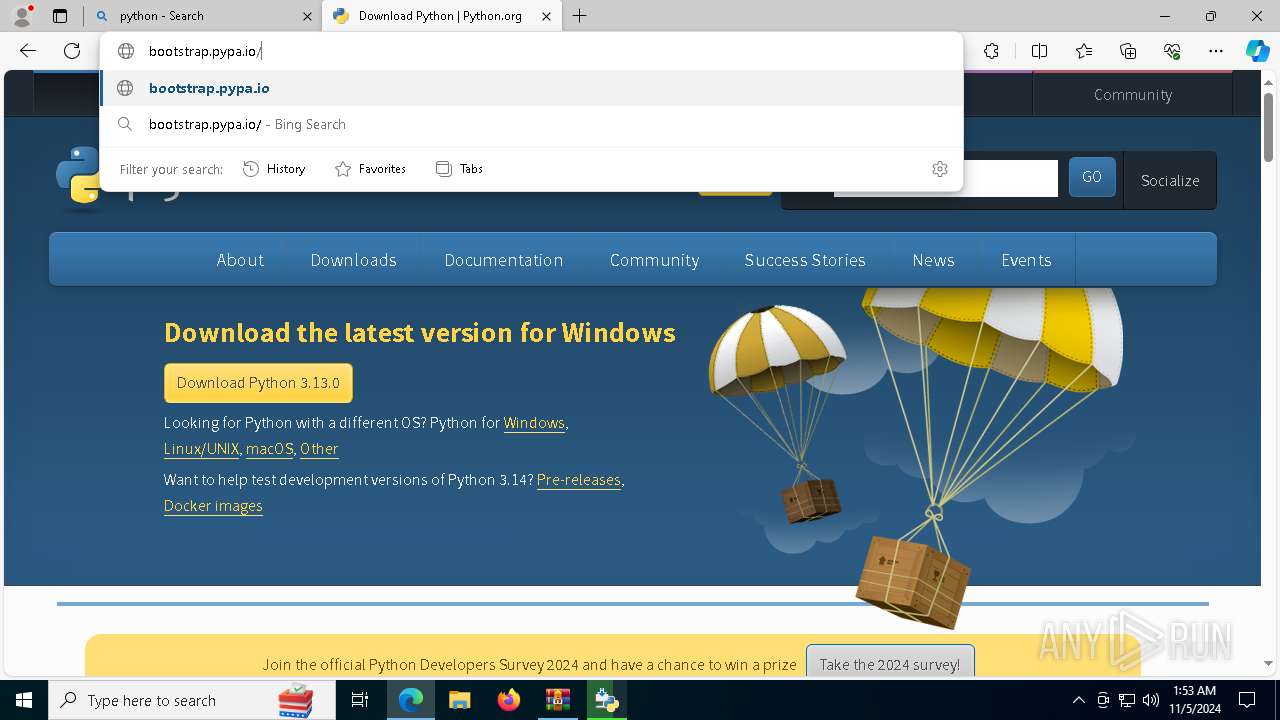Click the top Community tab link

pos(1133,95)
